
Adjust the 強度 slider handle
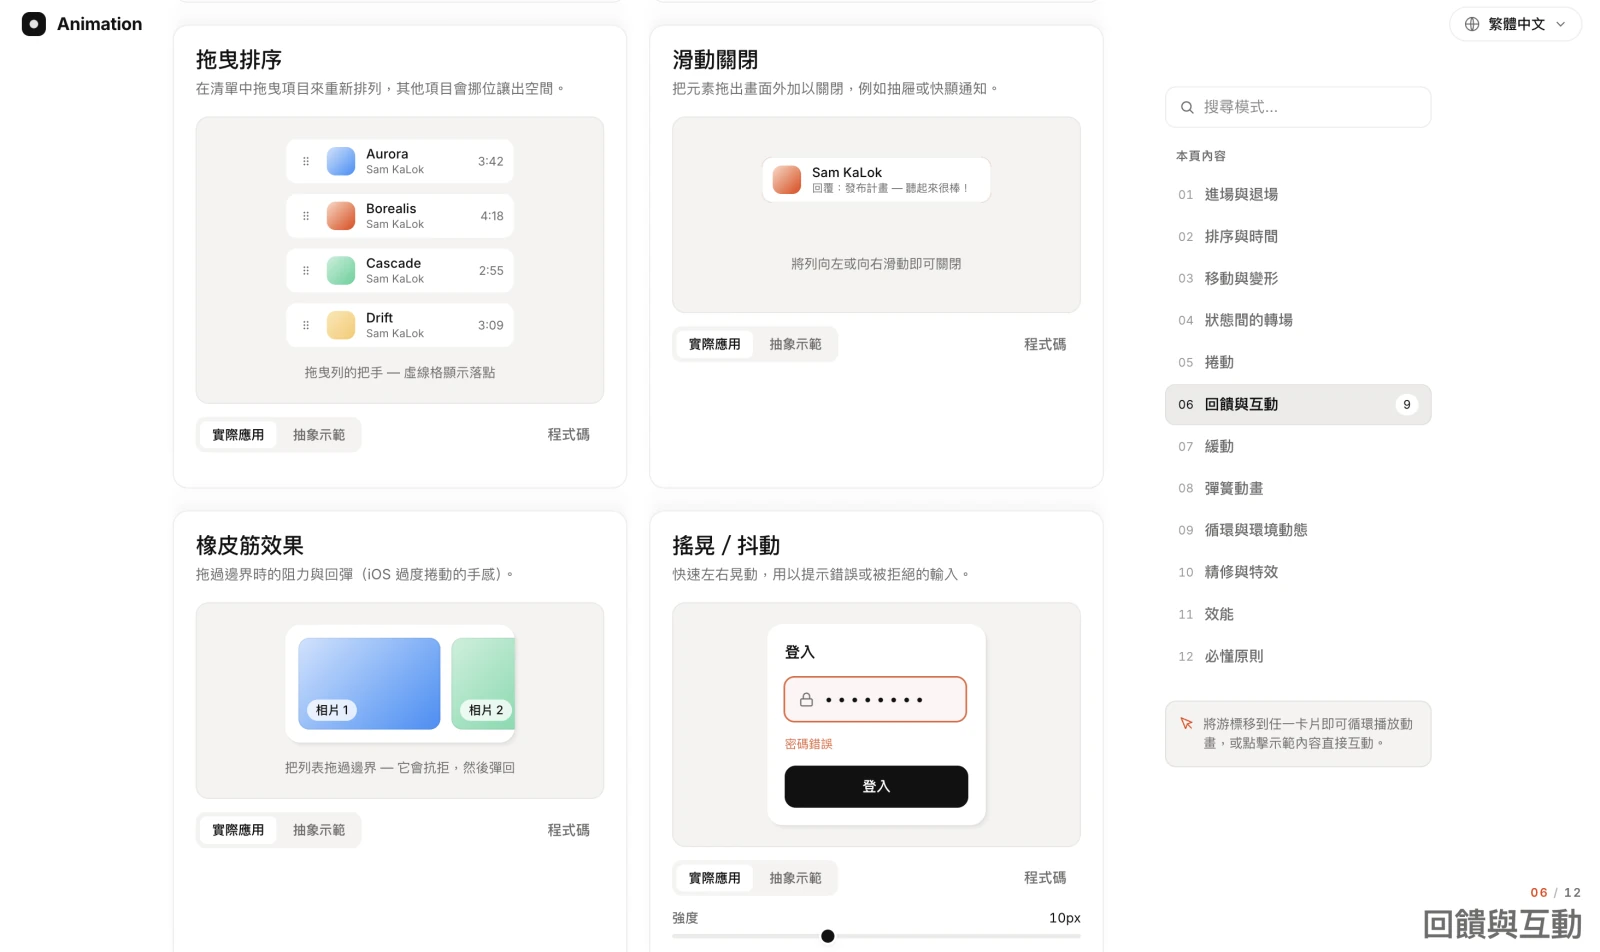tap(827, 936)
